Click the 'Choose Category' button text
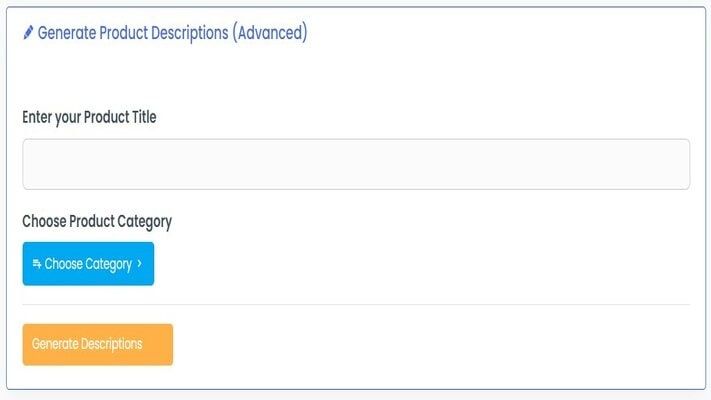 [x=88, y=264]
